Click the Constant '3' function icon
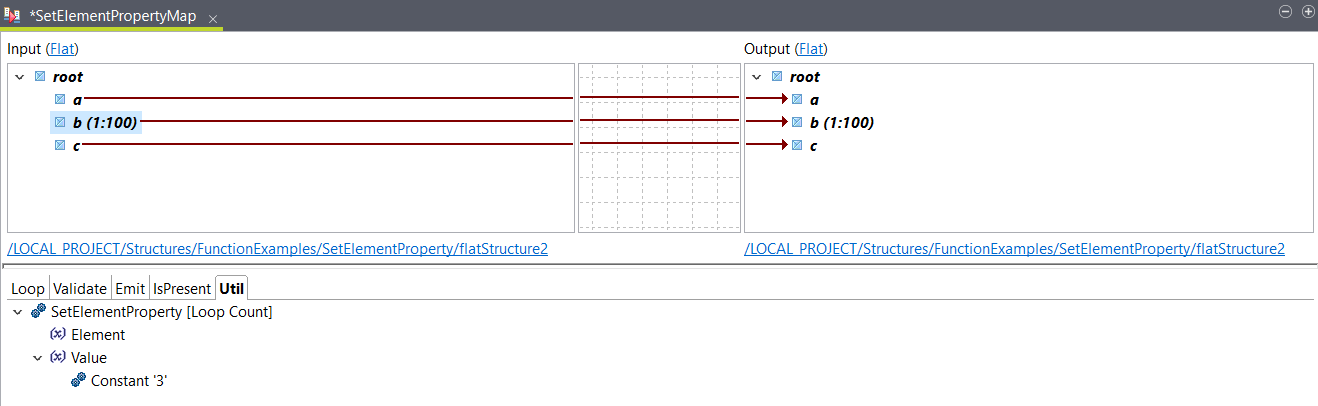 78,381
